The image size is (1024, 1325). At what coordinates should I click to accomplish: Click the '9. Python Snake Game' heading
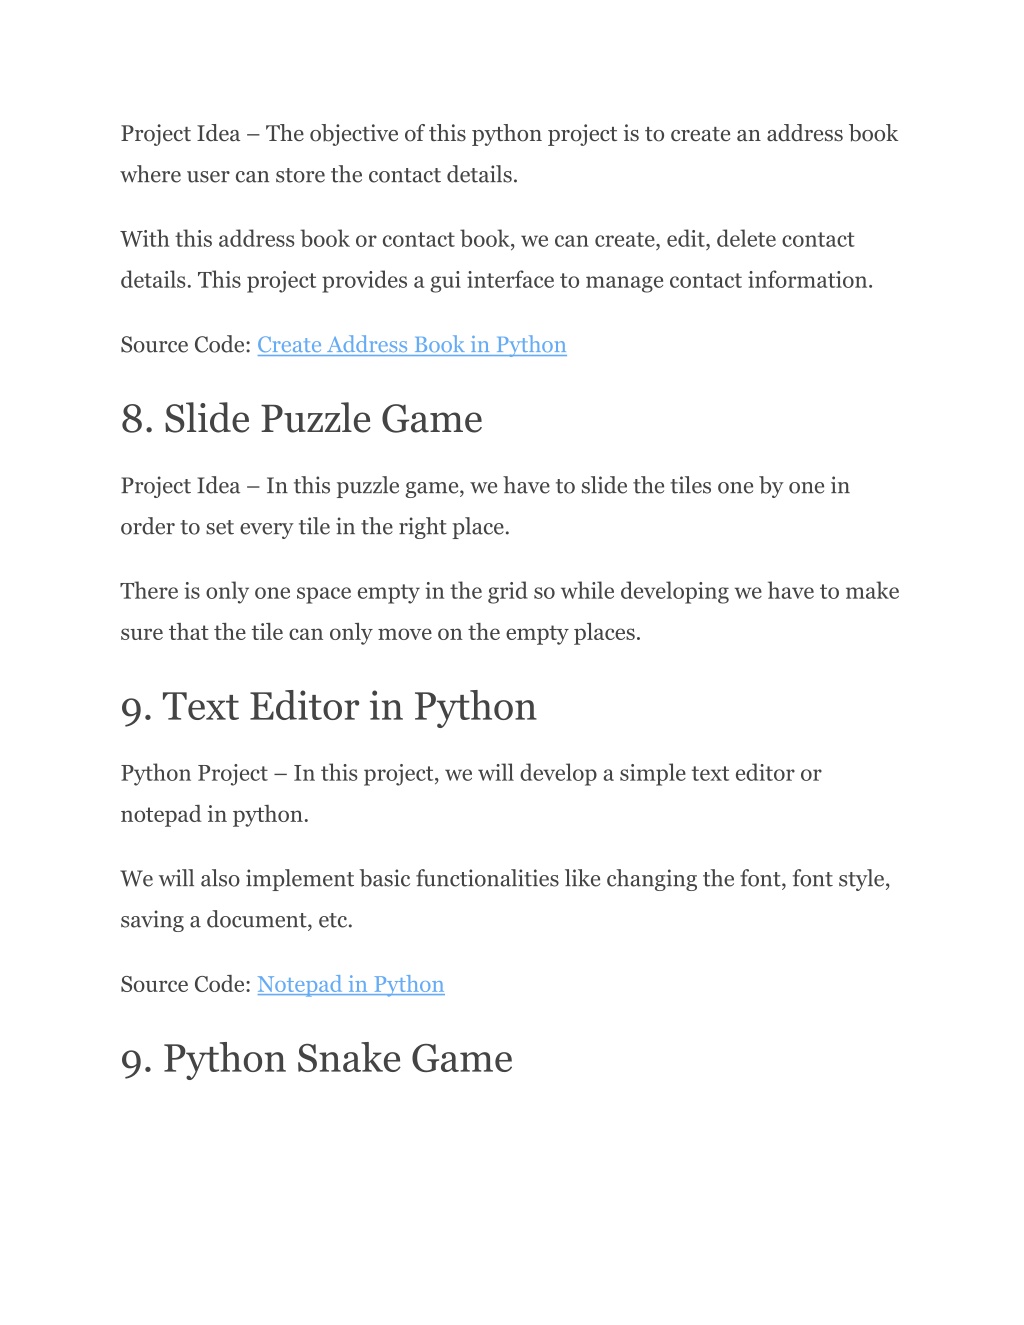point(316,1059)
